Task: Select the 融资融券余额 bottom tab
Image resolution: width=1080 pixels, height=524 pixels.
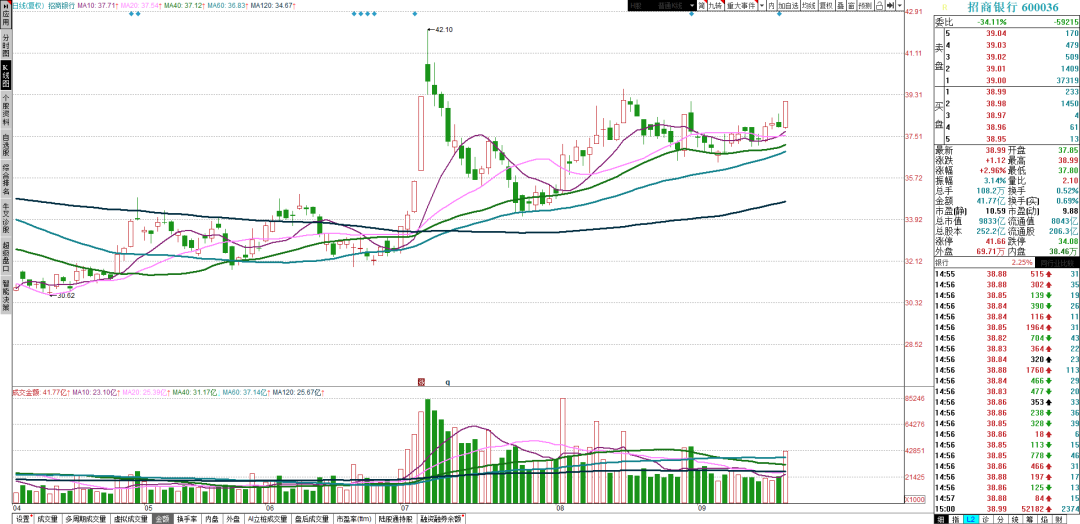Action: (442, 518)
